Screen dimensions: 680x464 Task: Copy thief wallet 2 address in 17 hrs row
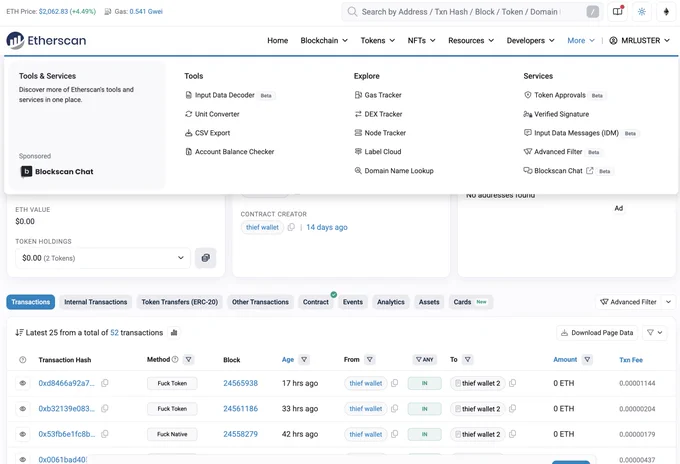pos(512,383)
